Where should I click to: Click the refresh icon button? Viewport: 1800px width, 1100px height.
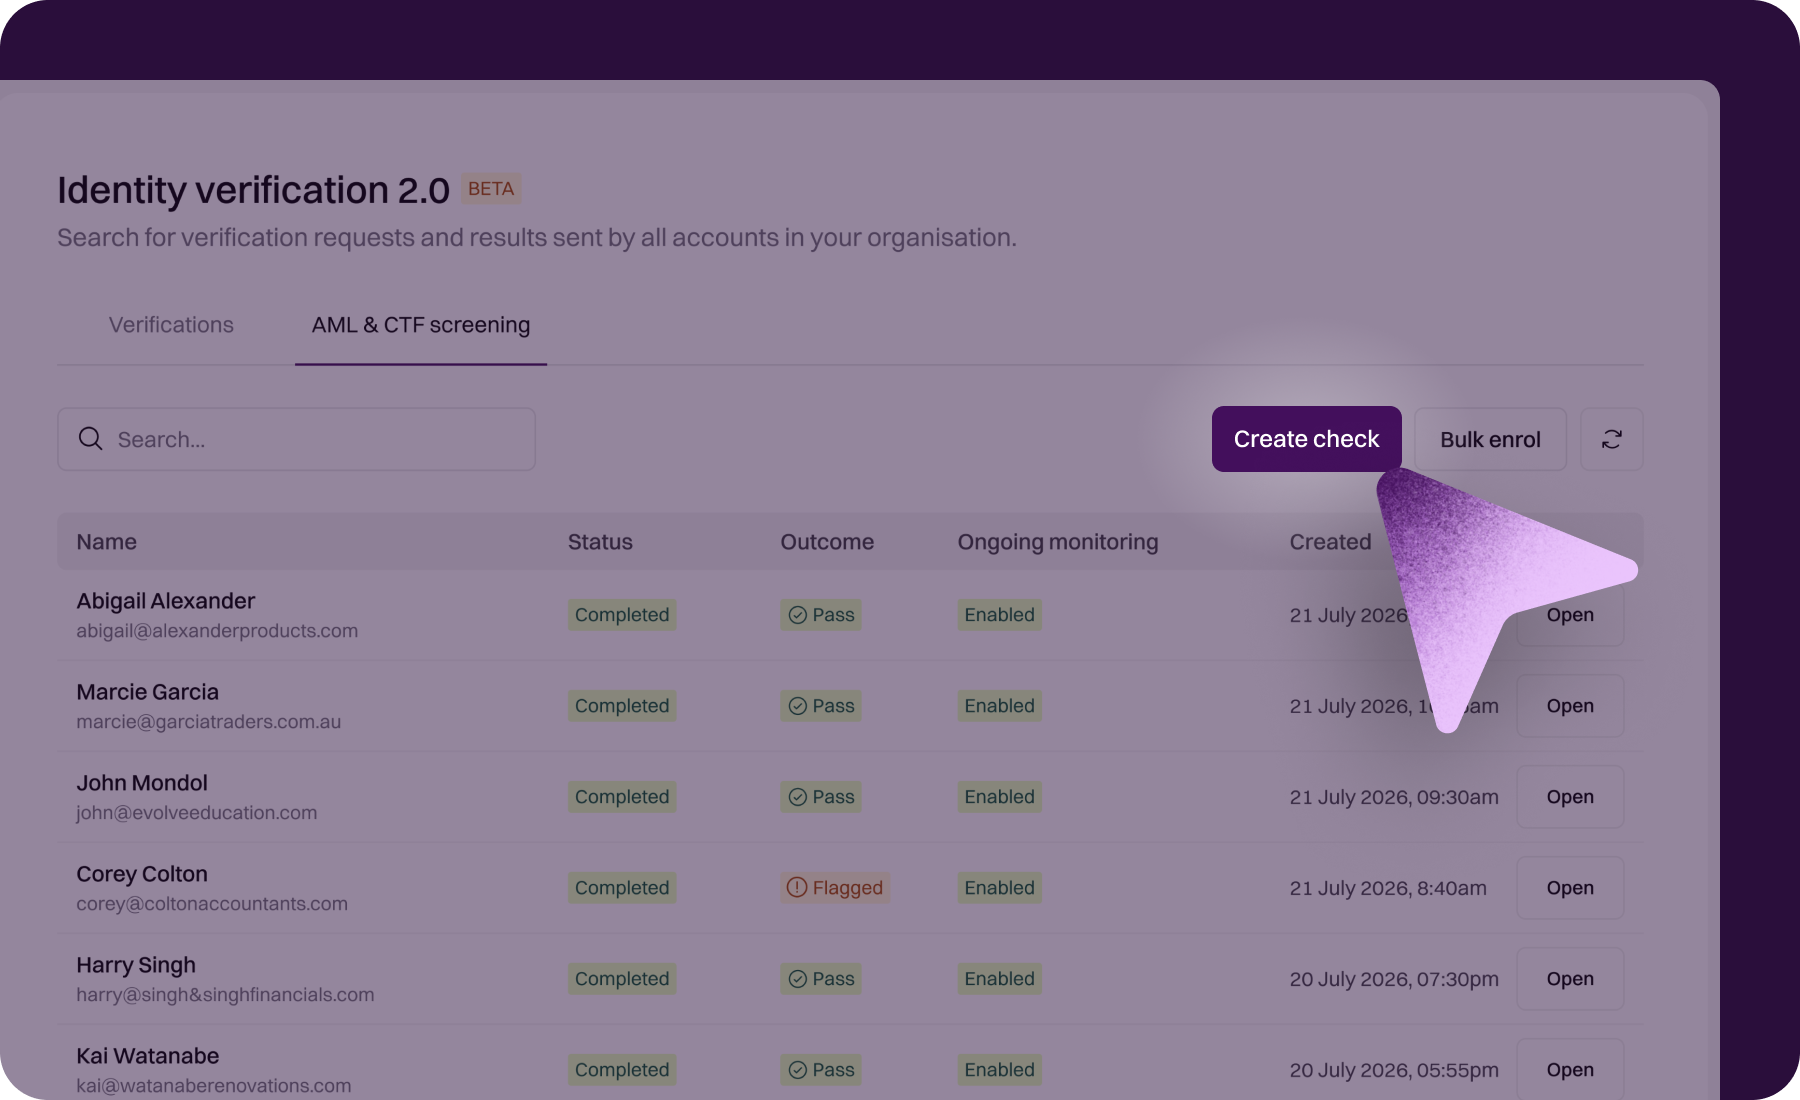point(1611,439)
